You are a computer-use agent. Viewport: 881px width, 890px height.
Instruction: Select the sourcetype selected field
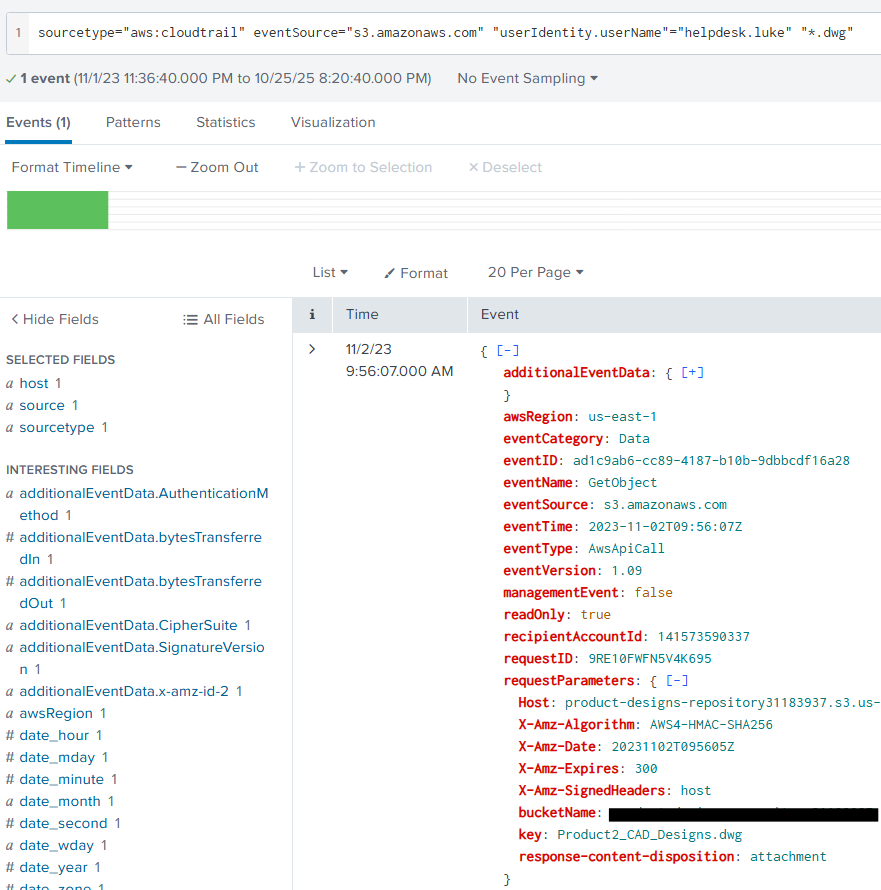(57, 427)
